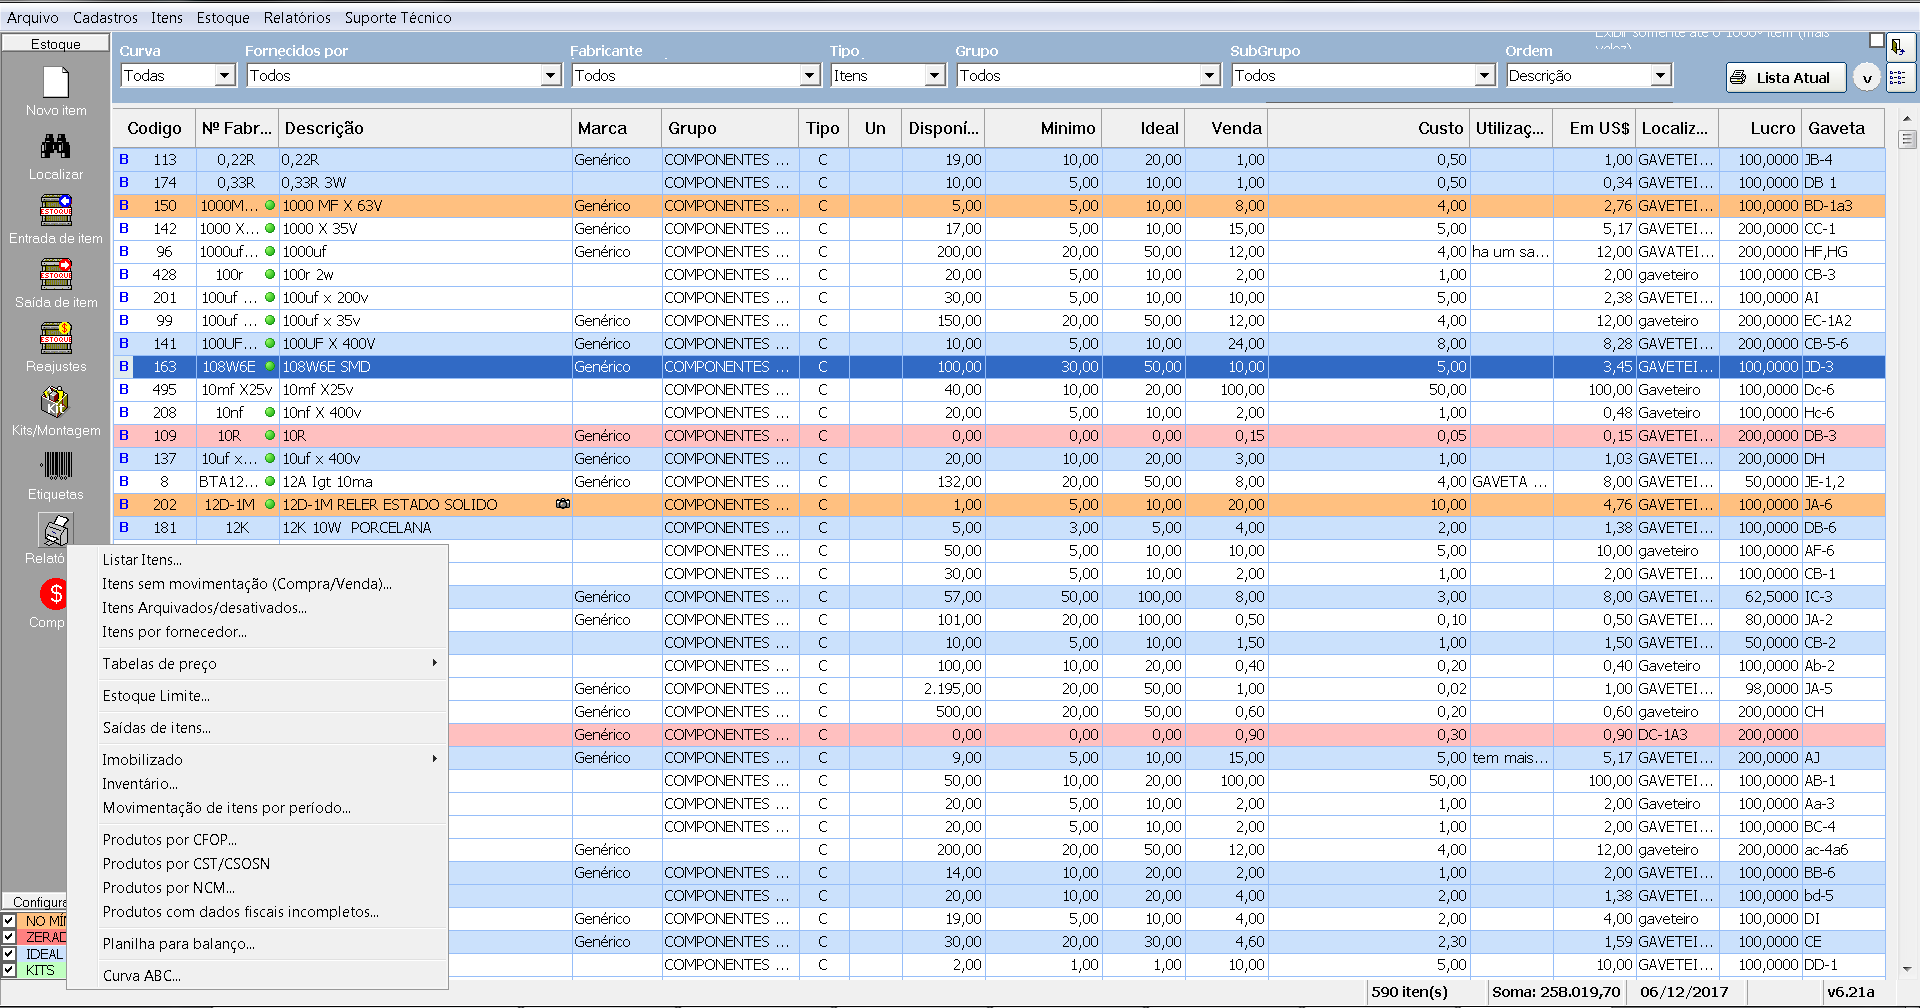
Task: Click the round v button
Action: click(1866, 78)
